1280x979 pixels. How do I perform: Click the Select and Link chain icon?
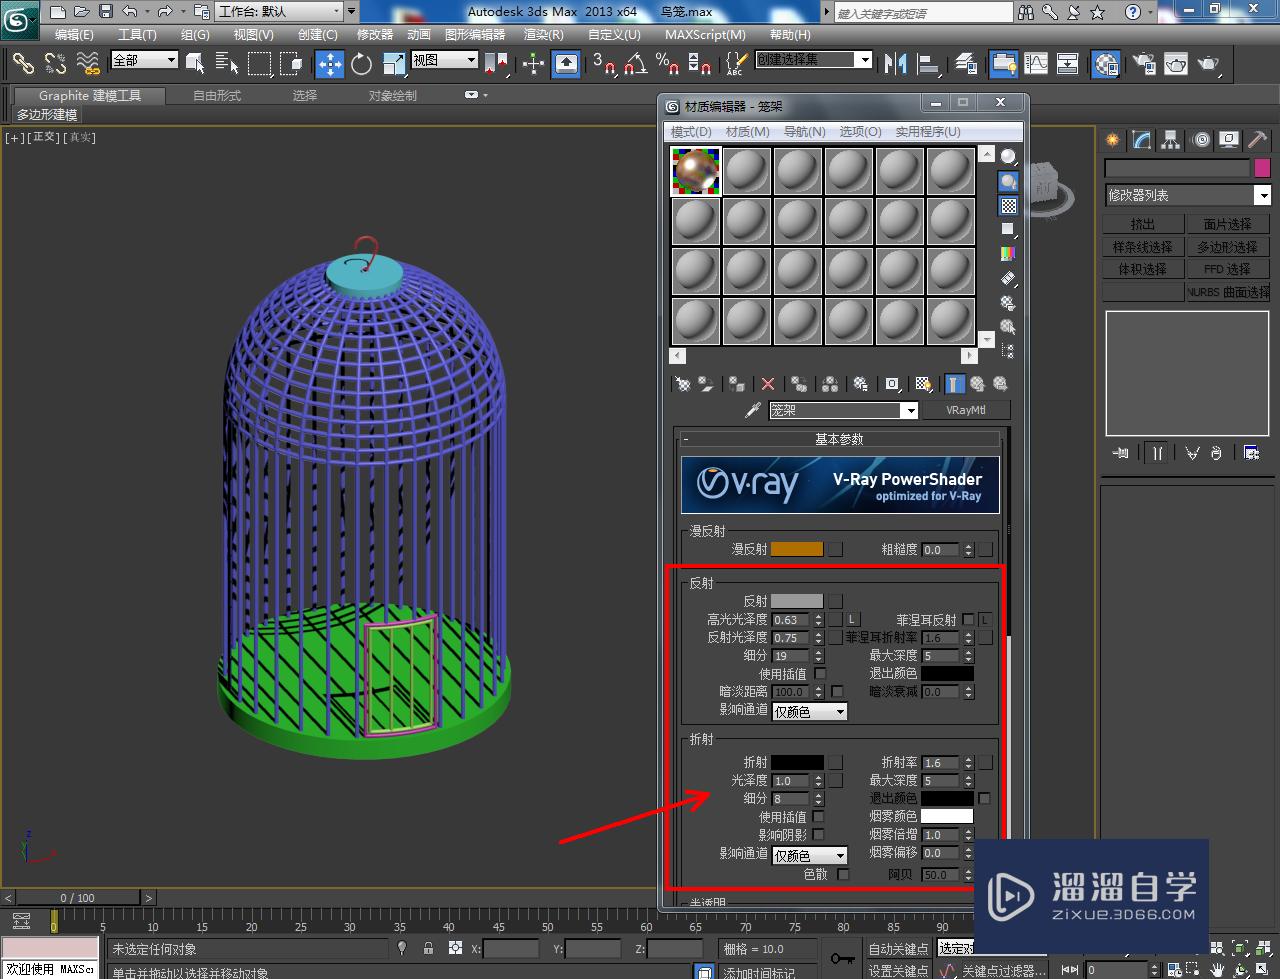pyautogui.click(x=23, y=64)
